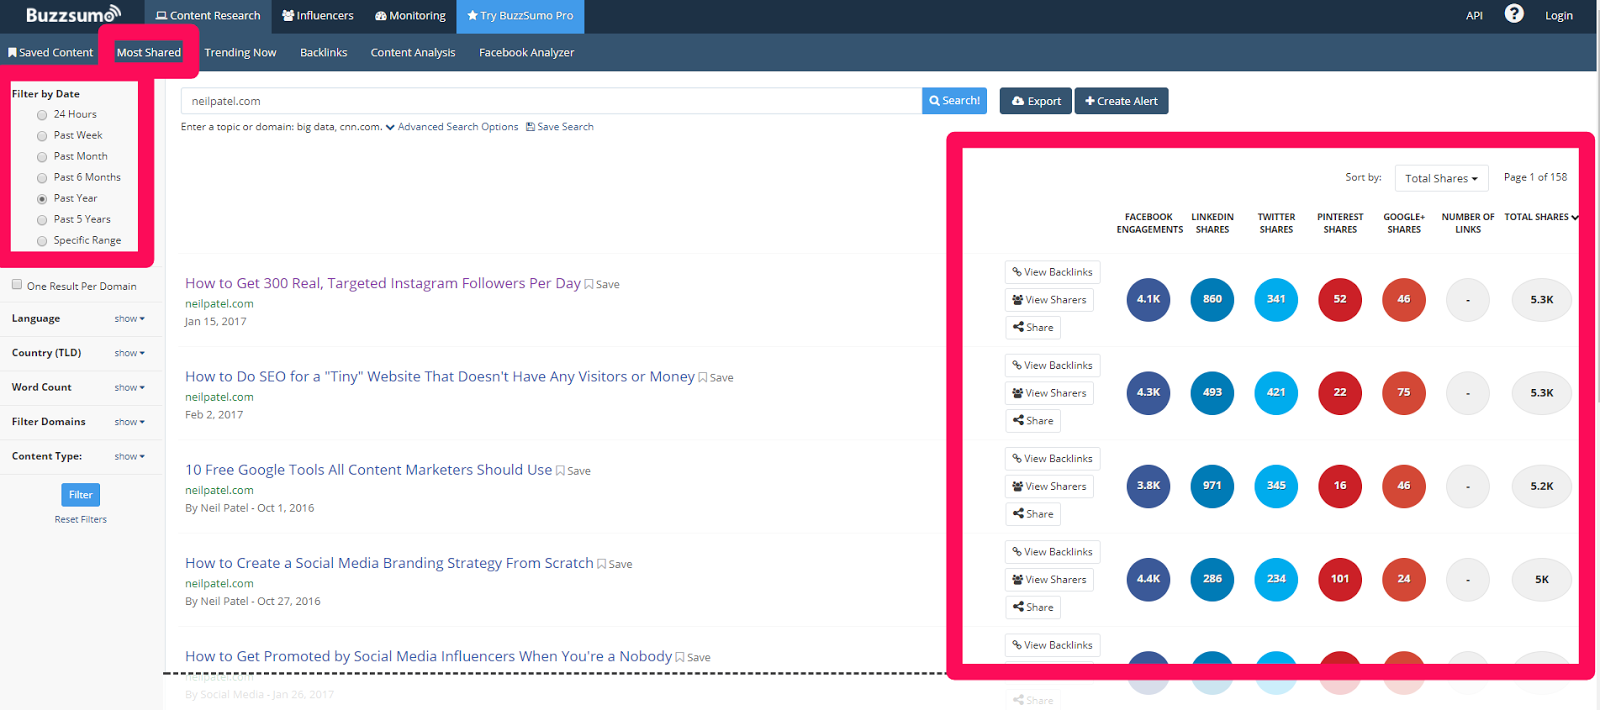The width and height of the screenshot is (1600, 710).
Task: Click the blue Facebook 4.1K circle
Action: (1148, 299)
